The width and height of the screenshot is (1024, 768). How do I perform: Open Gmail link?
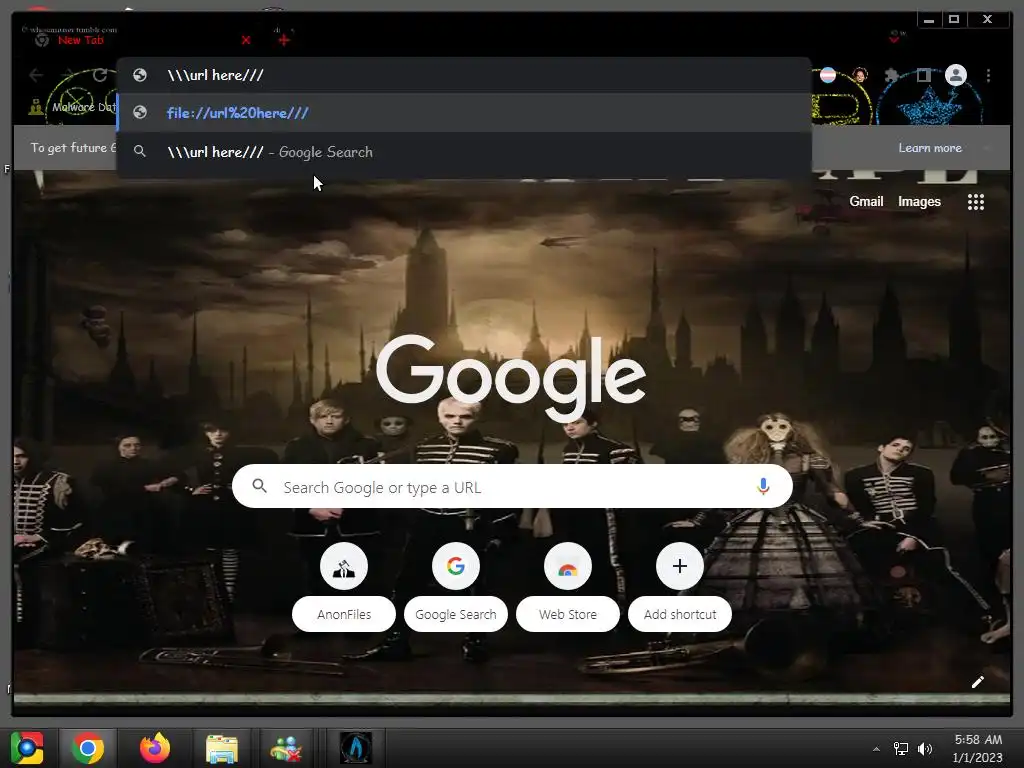(866, 202)
